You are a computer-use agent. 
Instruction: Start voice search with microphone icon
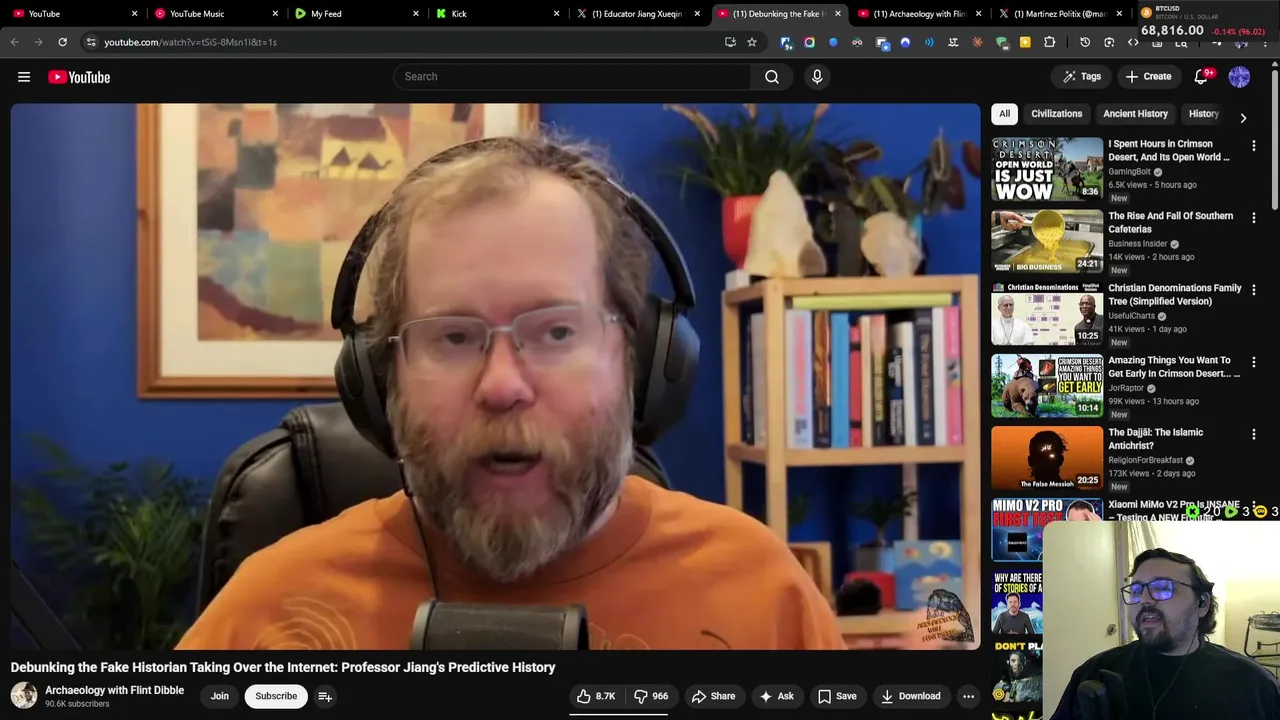[x=817, y=77]
